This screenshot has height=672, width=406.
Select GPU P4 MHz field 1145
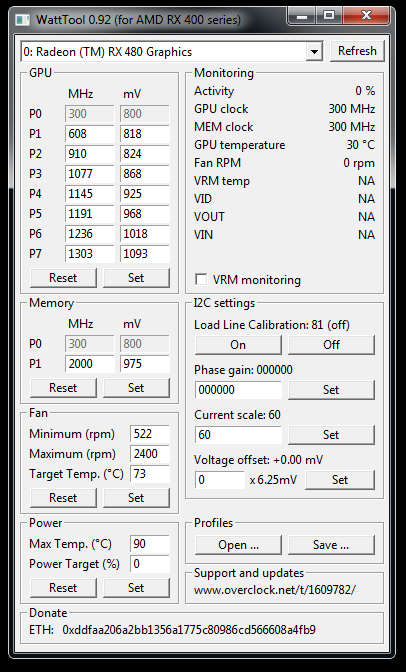point(90,194)
